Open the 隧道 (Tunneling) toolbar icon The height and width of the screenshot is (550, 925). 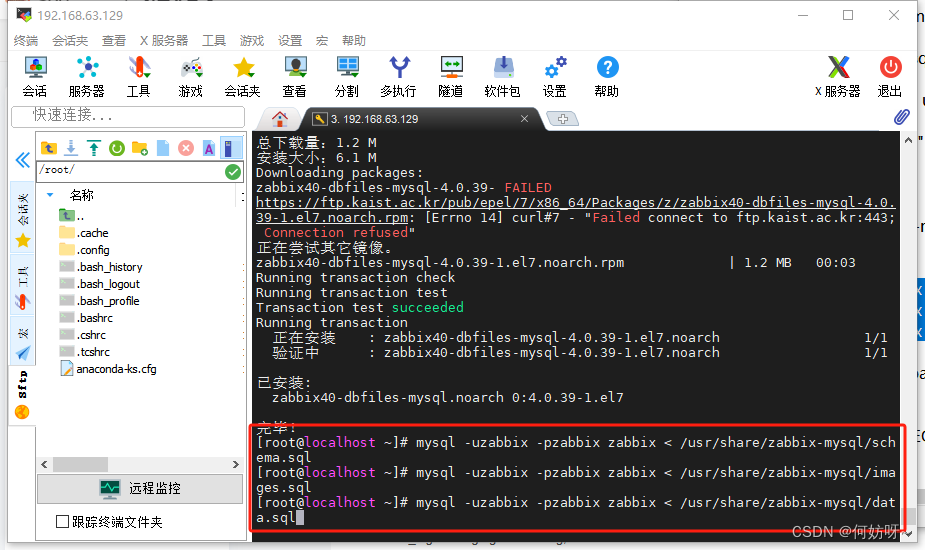(x=451, y=77)
